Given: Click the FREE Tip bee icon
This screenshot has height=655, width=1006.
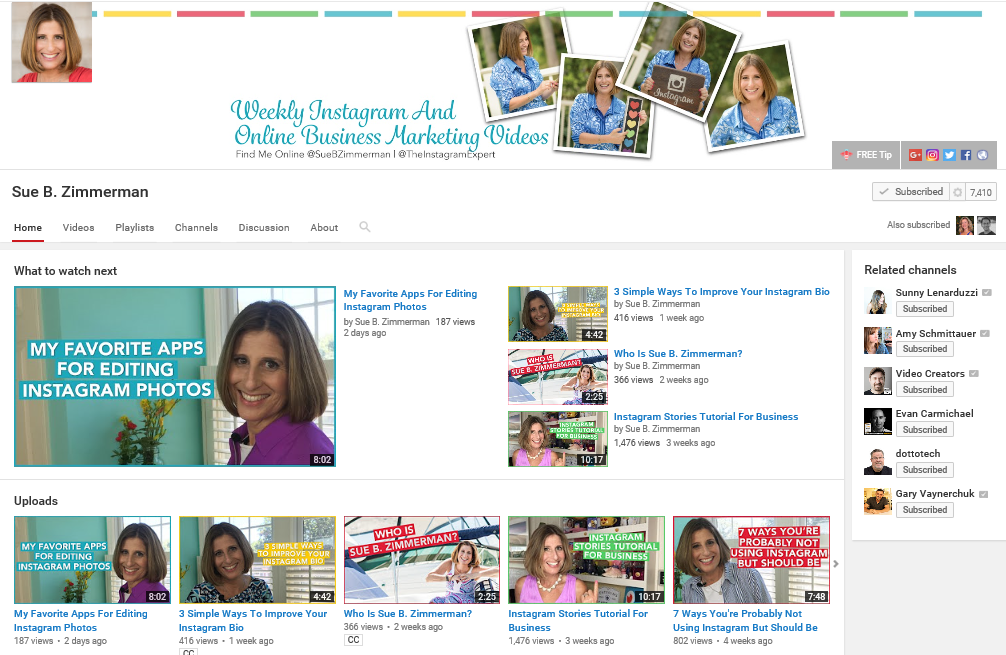Looking at the screenshot, I should [847, 155].
